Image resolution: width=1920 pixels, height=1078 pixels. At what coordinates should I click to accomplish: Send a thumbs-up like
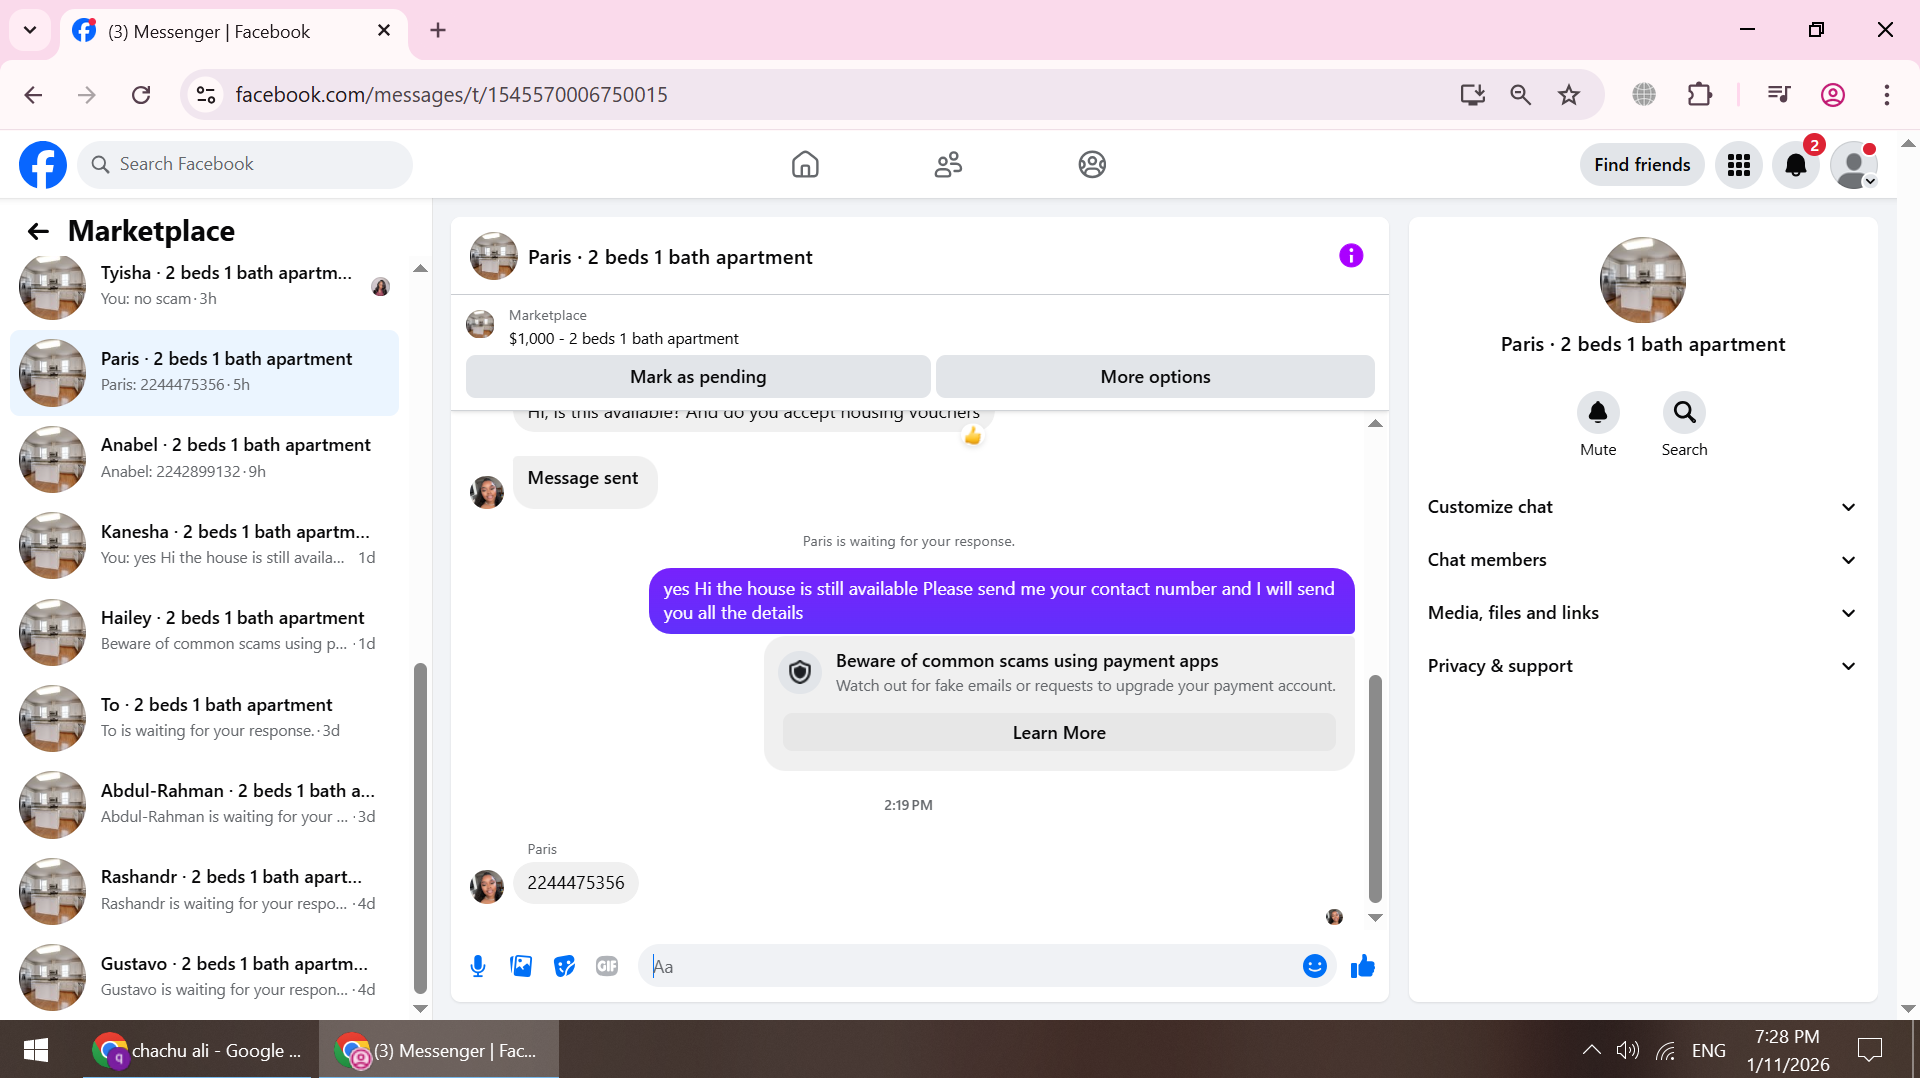[x=1363, y=966]
